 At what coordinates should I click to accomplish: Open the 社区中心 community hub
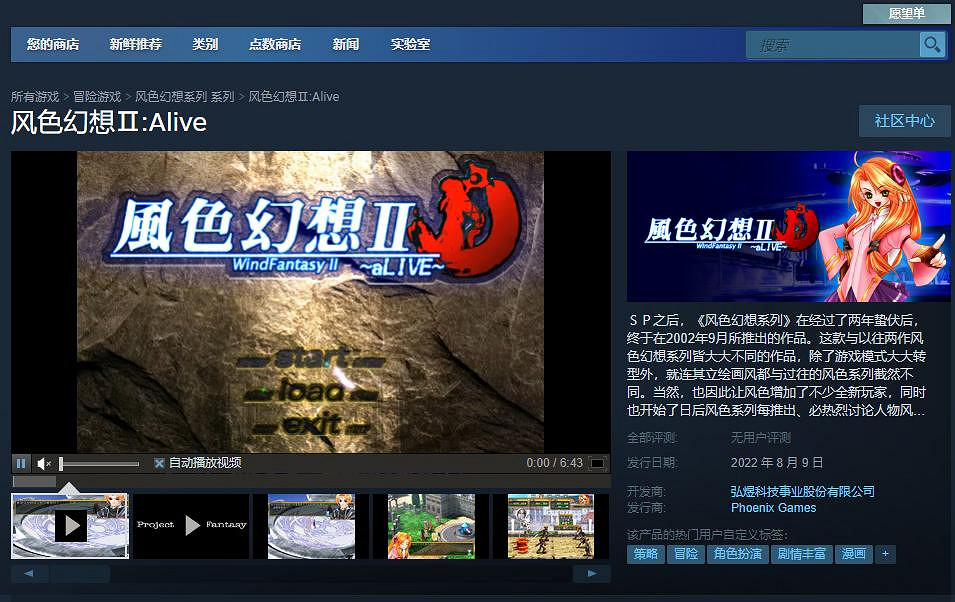904,120
